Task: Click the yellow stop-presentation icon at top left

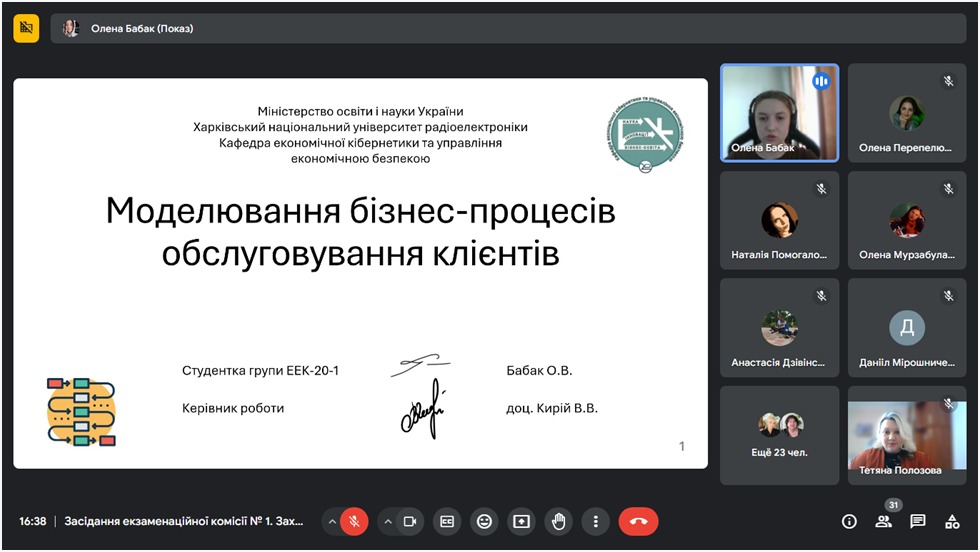Action: (x=26, y=28)
